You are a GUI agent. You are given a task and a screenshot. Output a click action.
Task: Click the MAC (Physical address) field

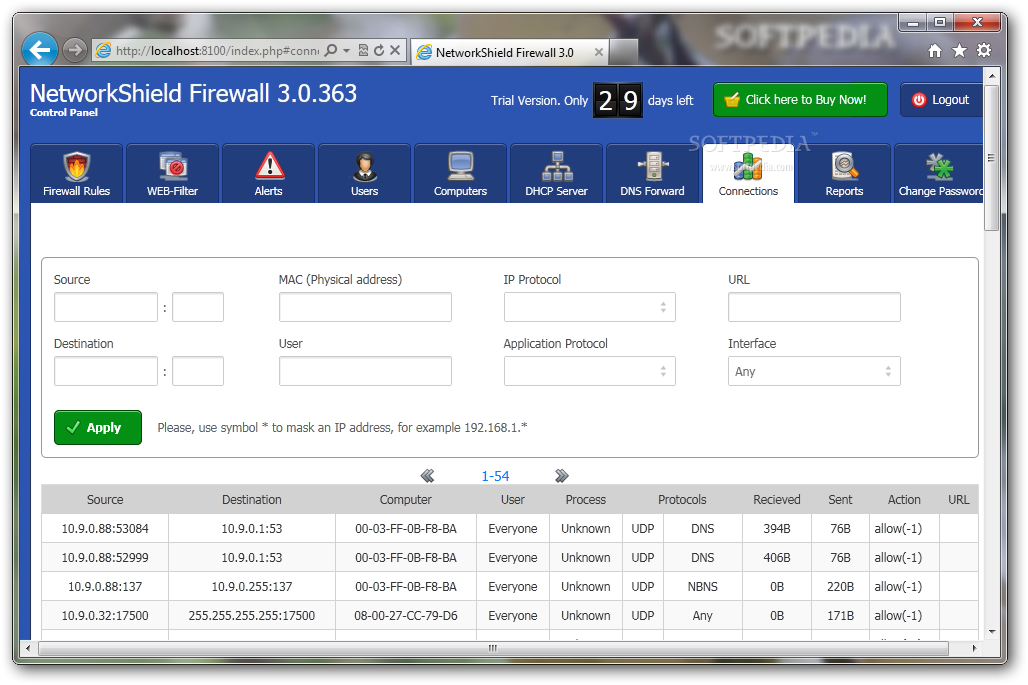click(x=365, y=307)
